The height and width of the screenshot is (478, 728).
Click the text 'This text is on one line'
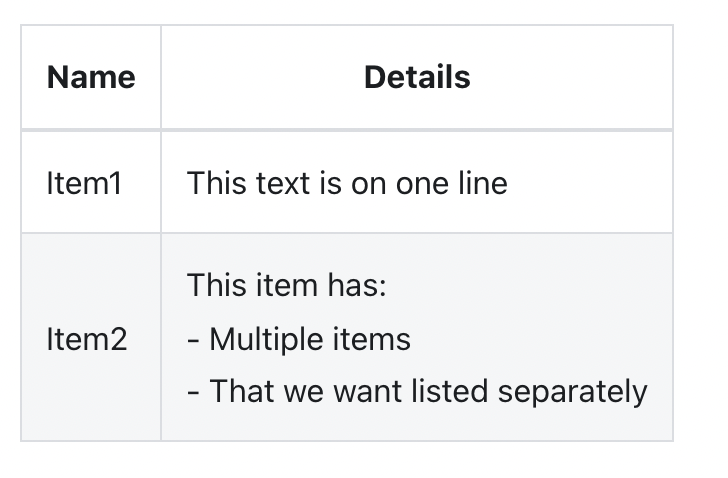click(x=347, y=183)
